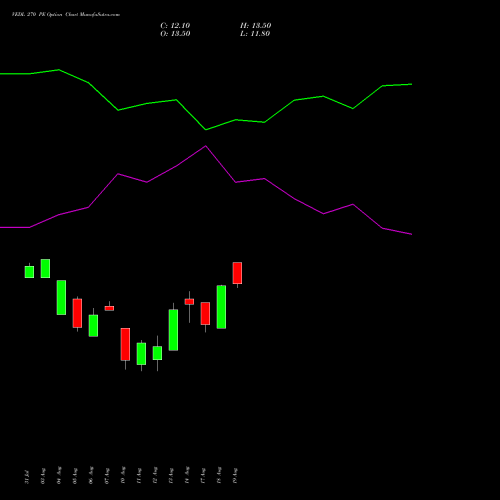Click the open price value O: 13.50
Image resolution: width=500 pixels, height=500 pixels.
[x=175, y=34]
